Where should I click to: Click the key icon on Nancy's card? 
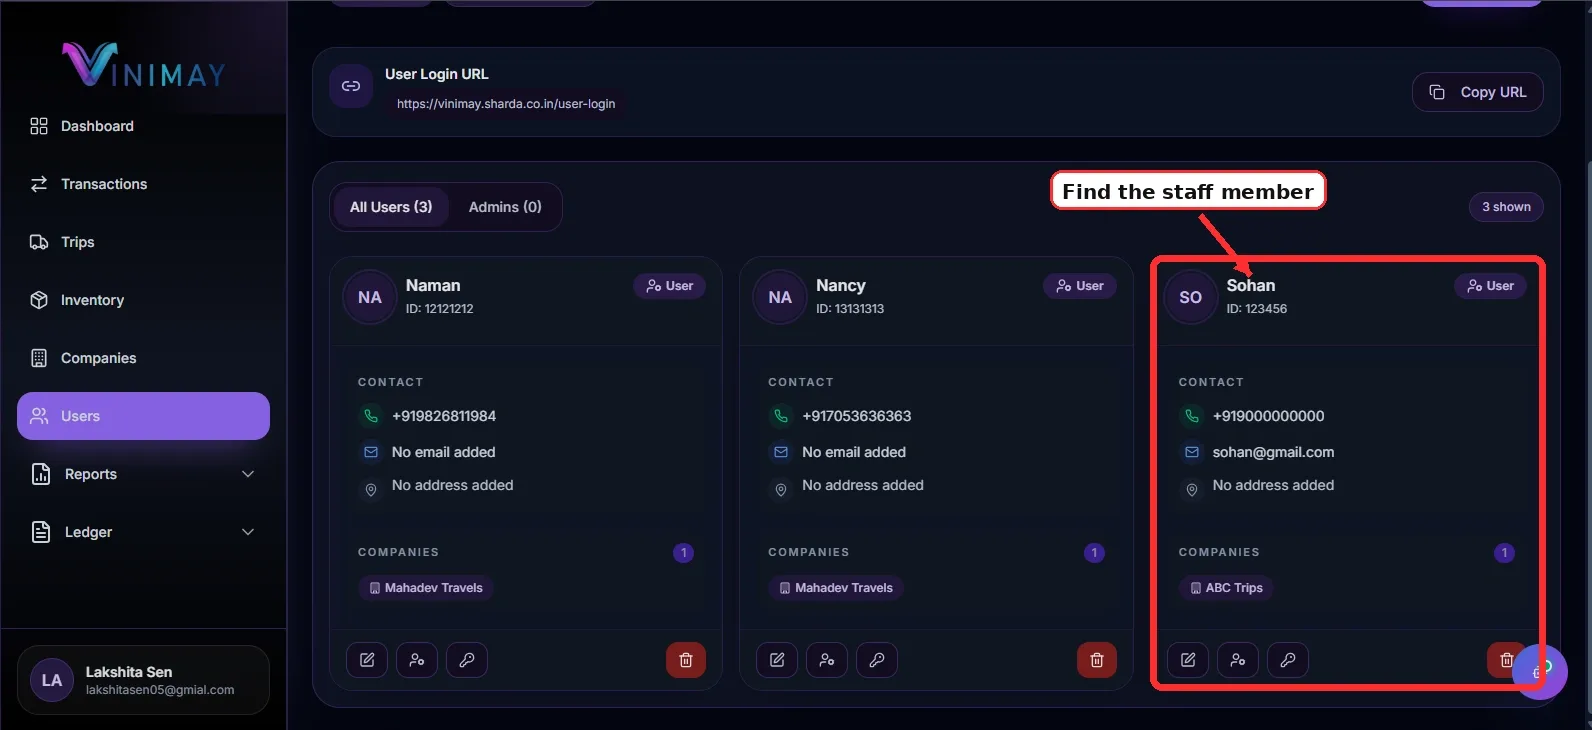pyautogui.click(x=877, y=660)
